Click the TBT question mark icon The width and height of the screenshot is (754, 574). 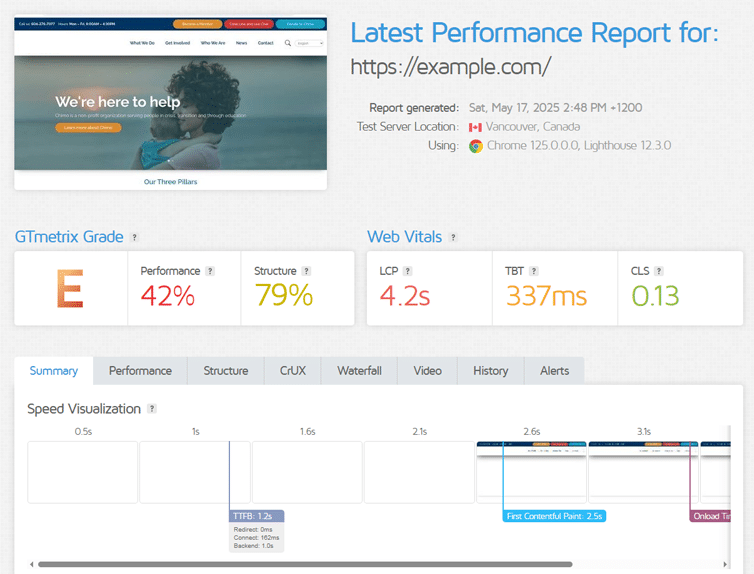click(x=534, y=271)
